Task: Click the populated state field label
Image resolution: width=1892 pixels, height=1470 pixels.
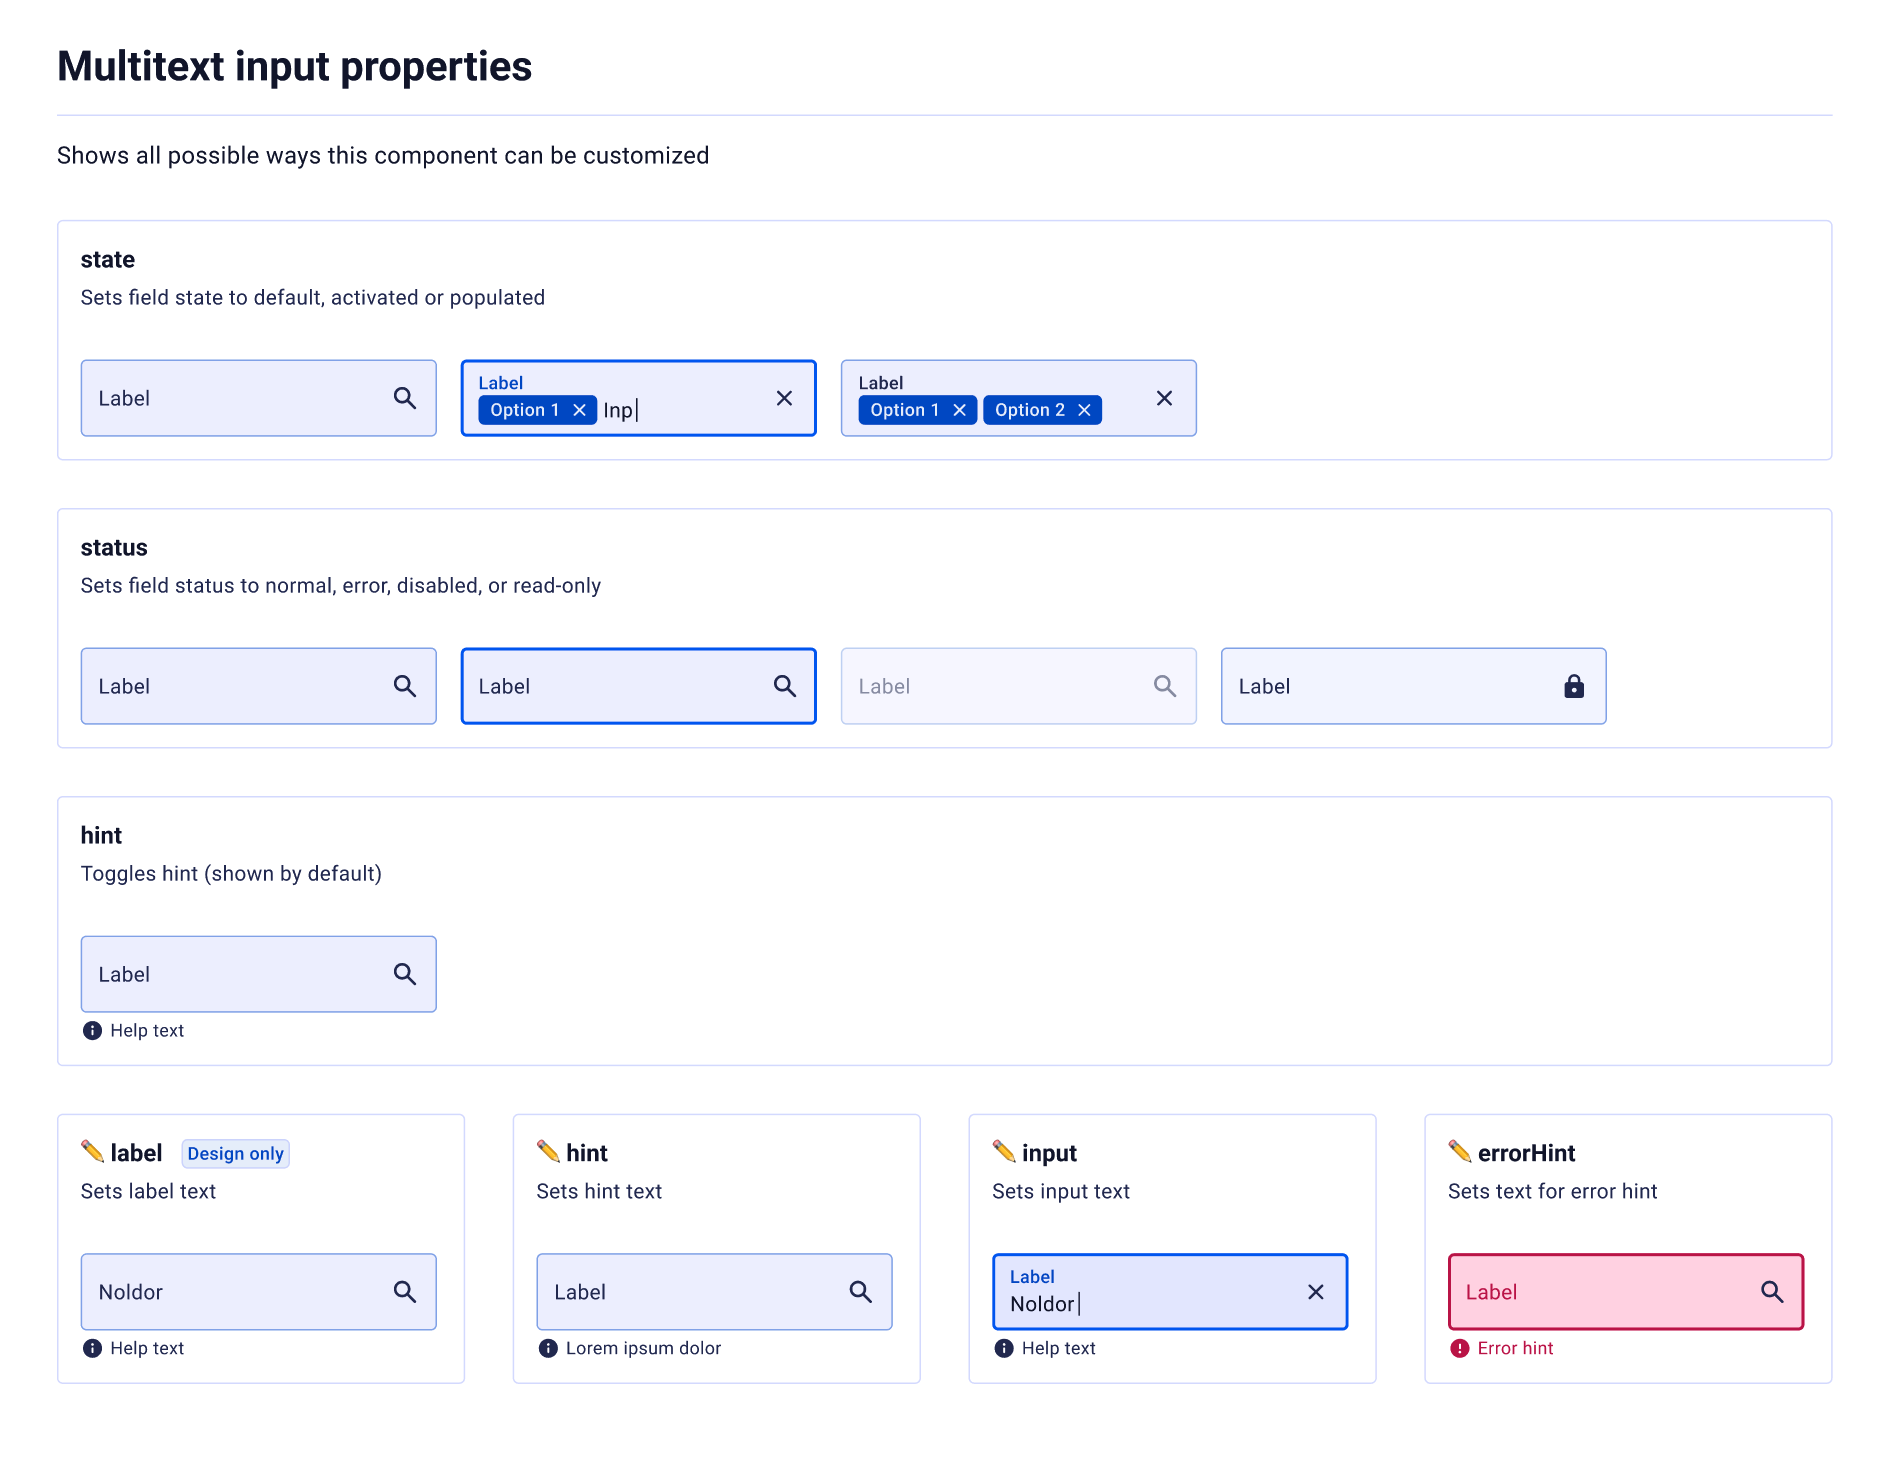Action: click(x=880, y=383)
